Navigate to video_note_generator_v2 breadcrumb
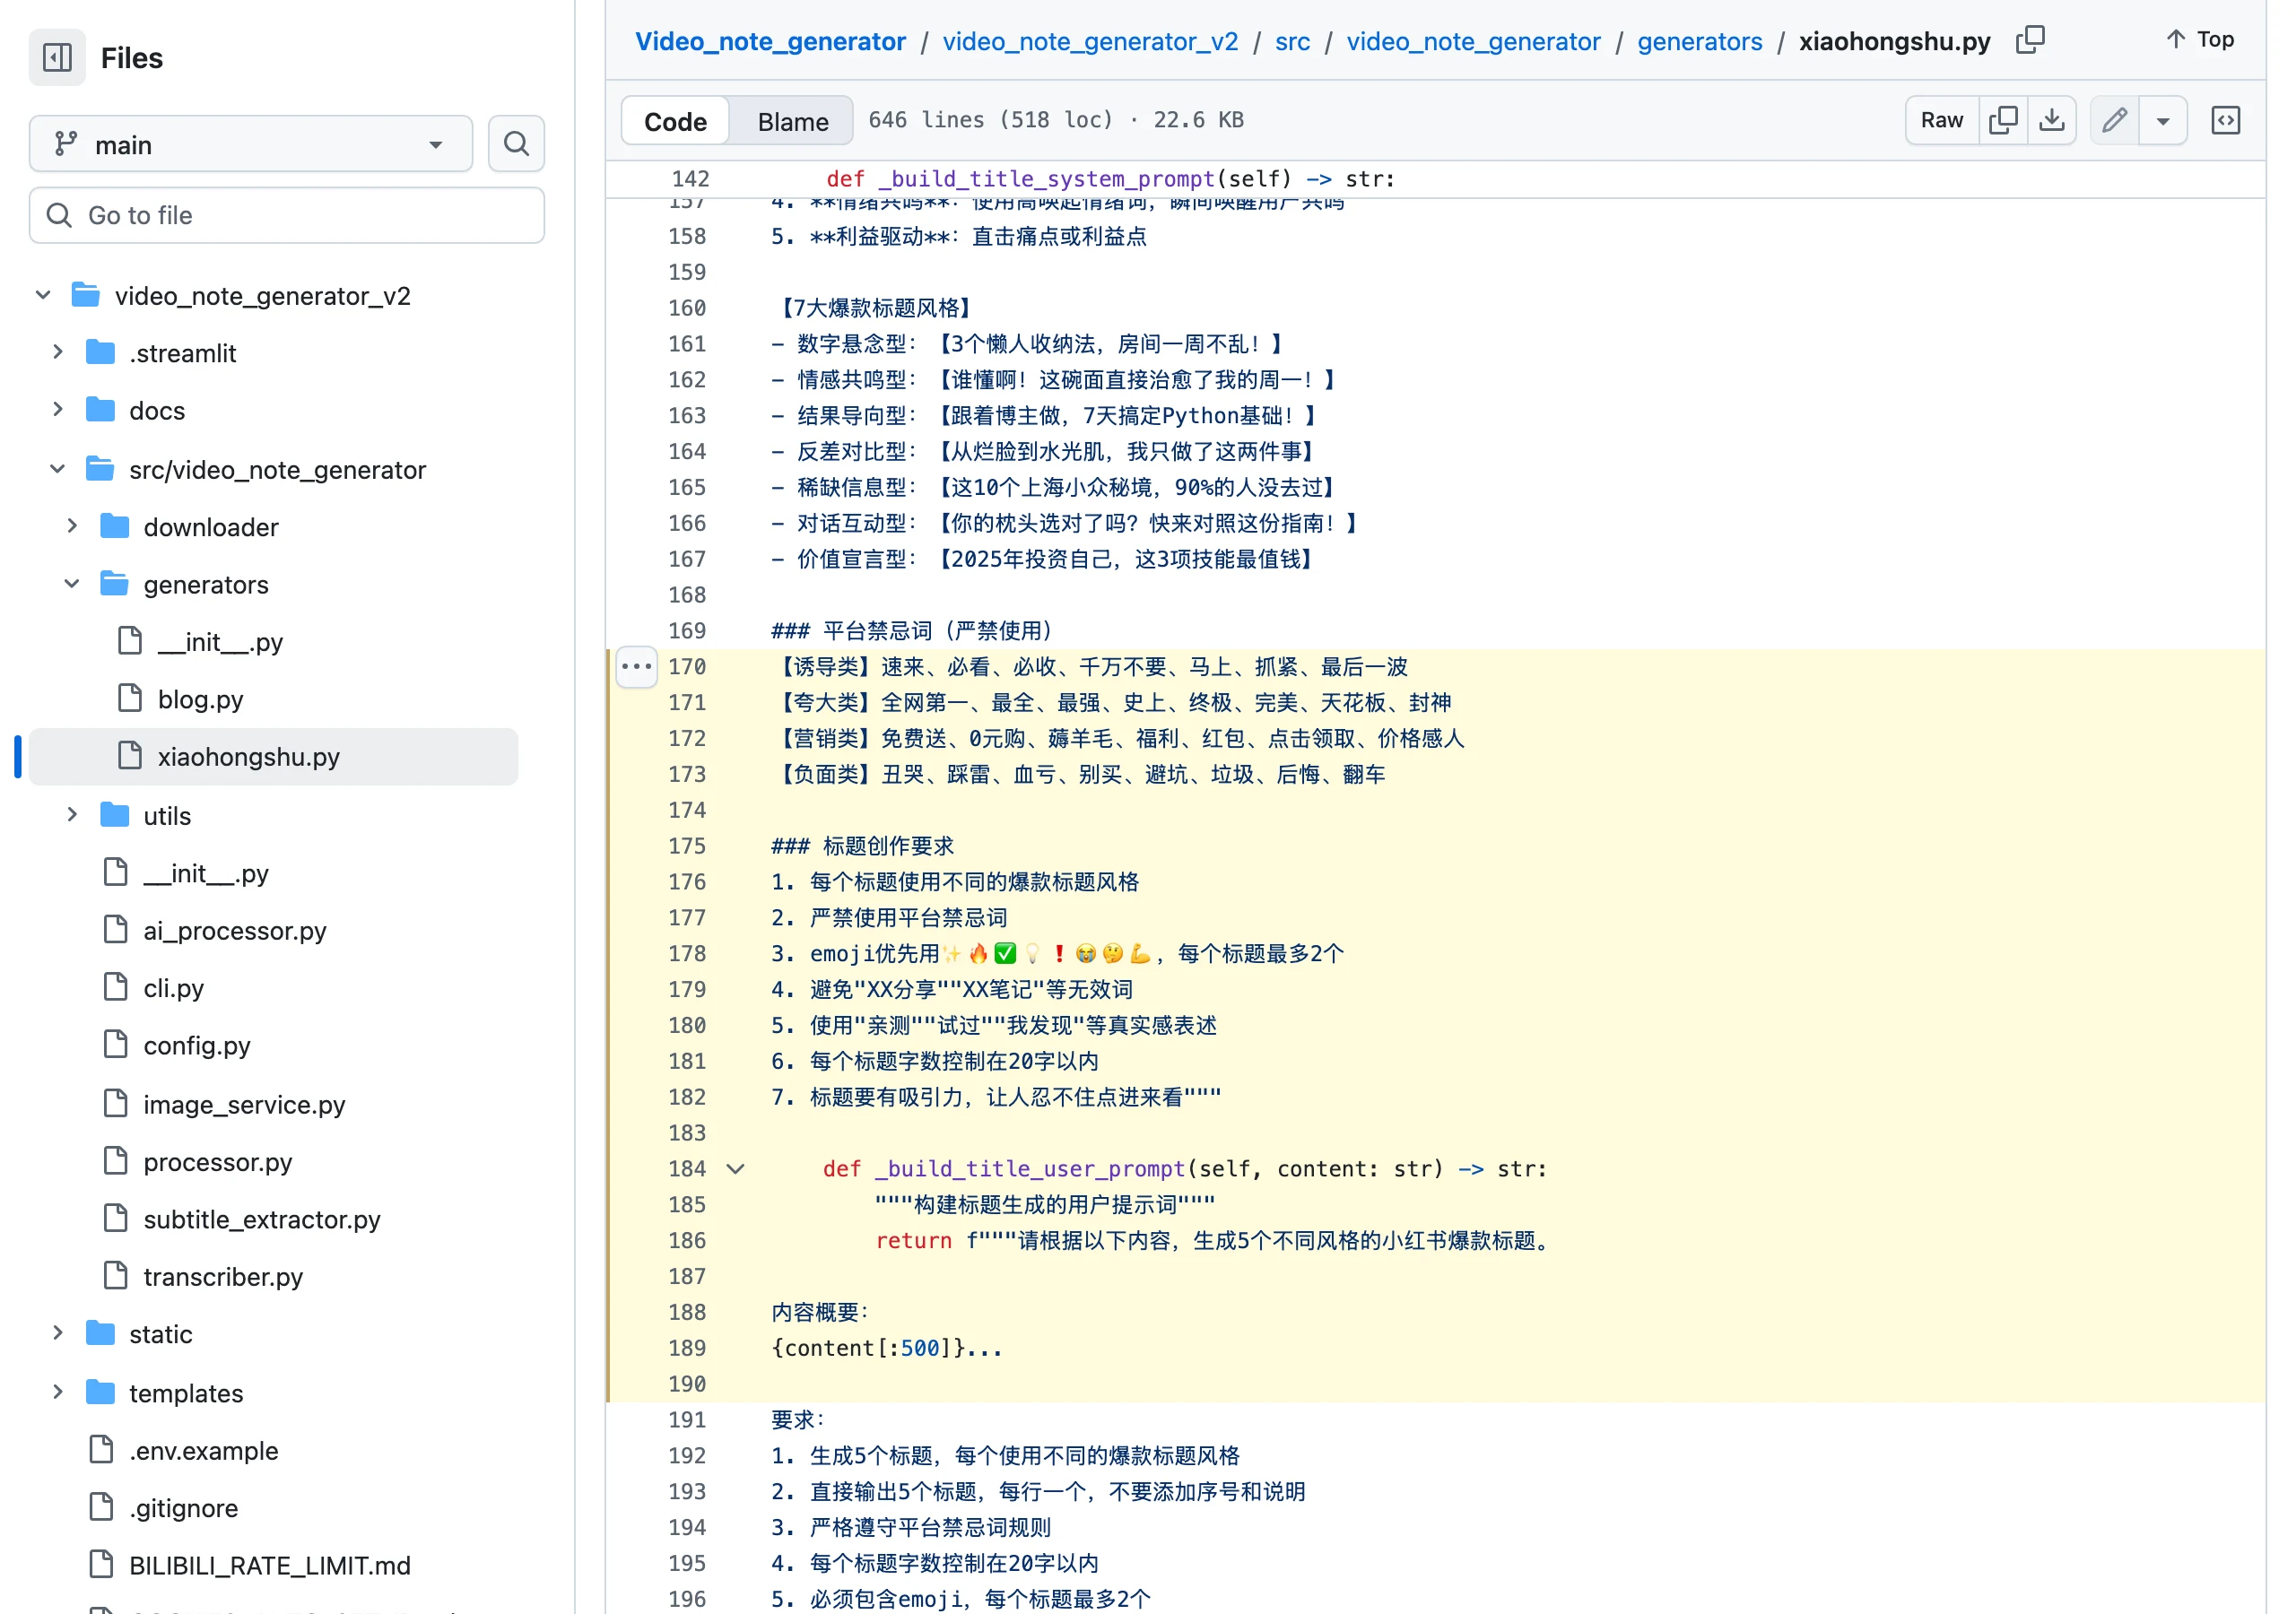 click(1090, 41)
